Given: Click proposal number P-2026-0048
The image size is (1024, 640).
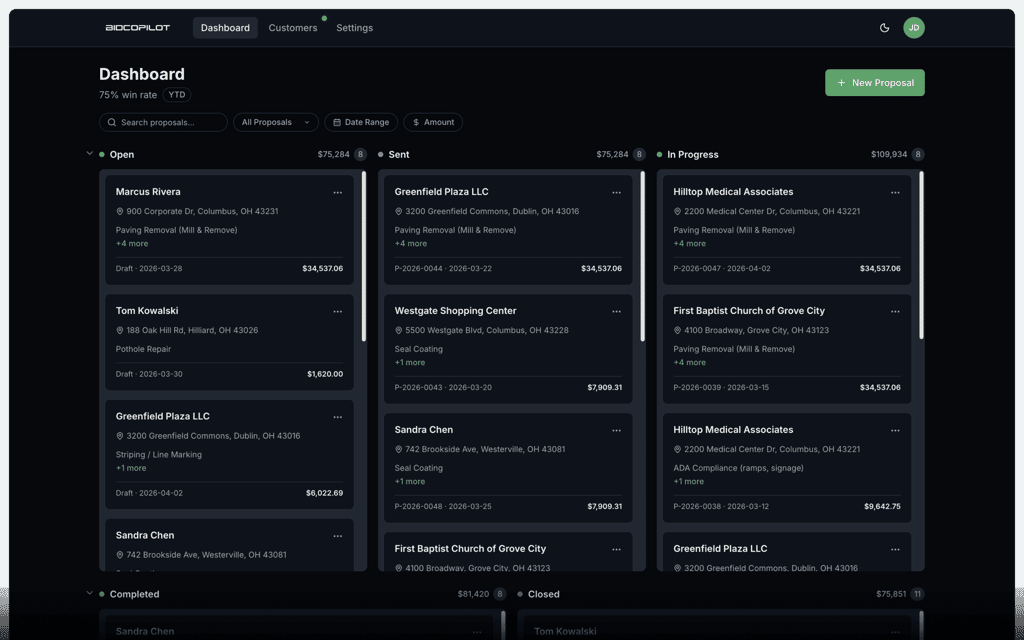Looking at the screenshot, I should [x=418, y=506].
